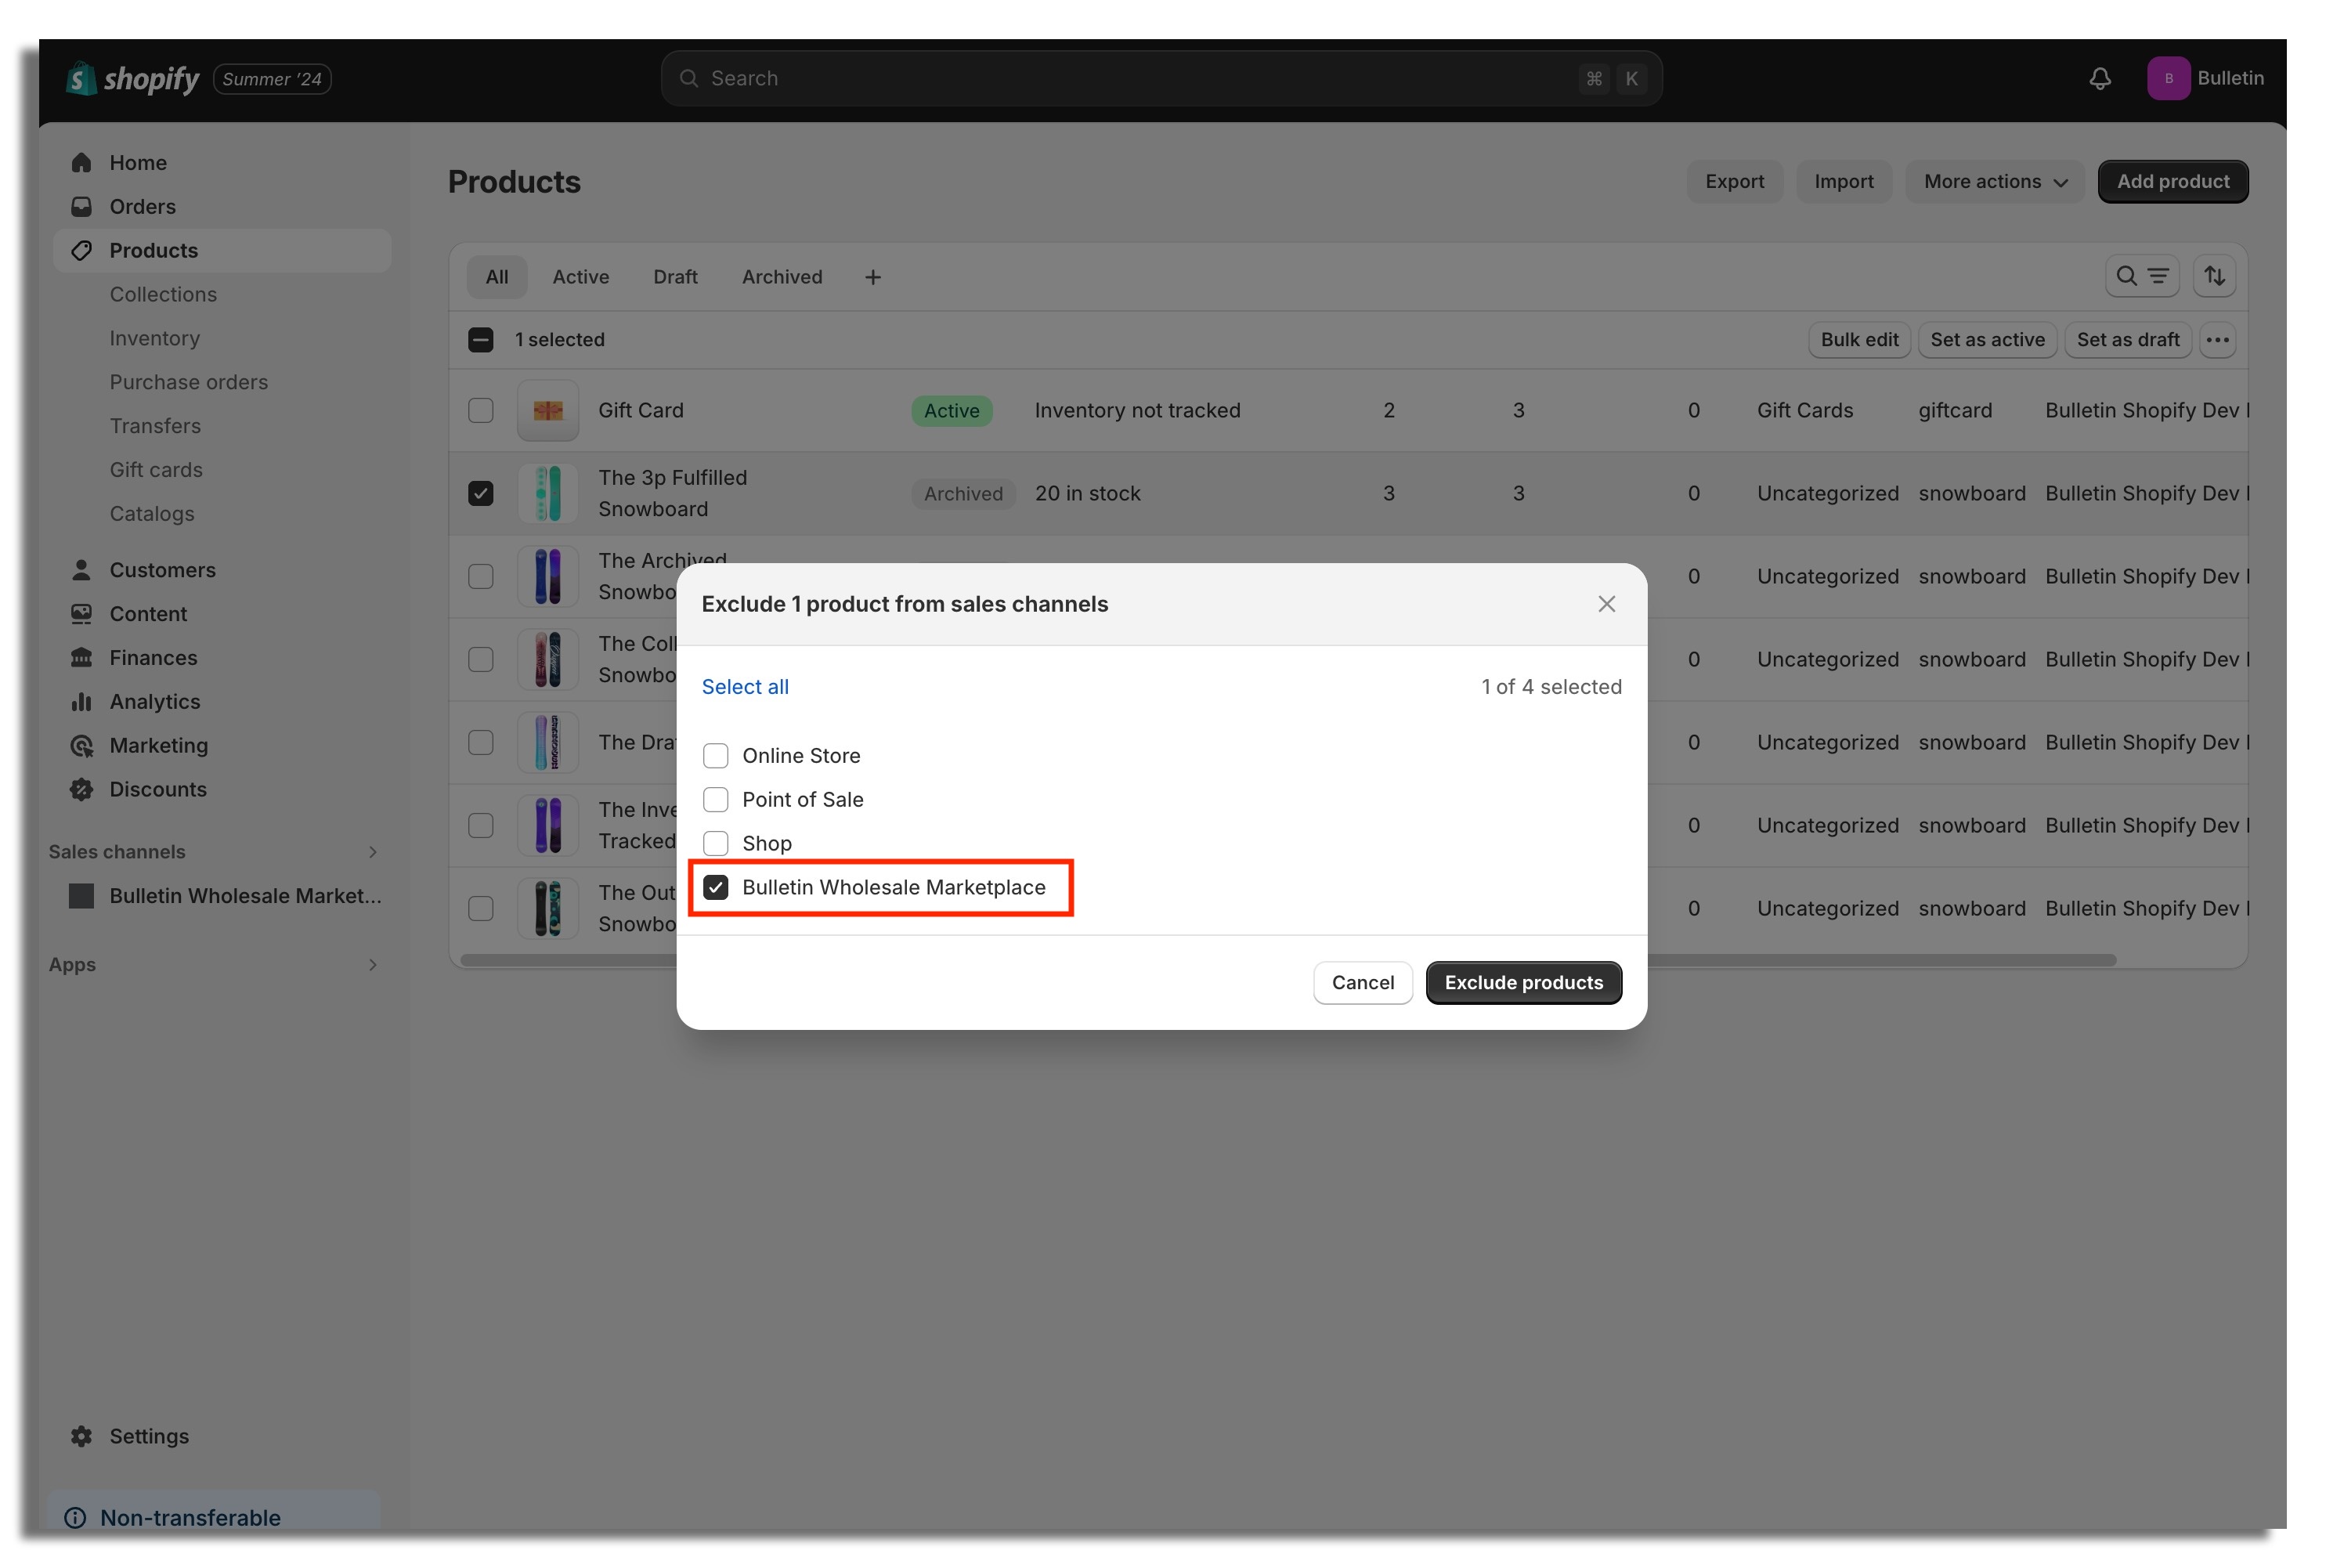
Task: Click the Export button
Action: click(x=1735, y=182)
